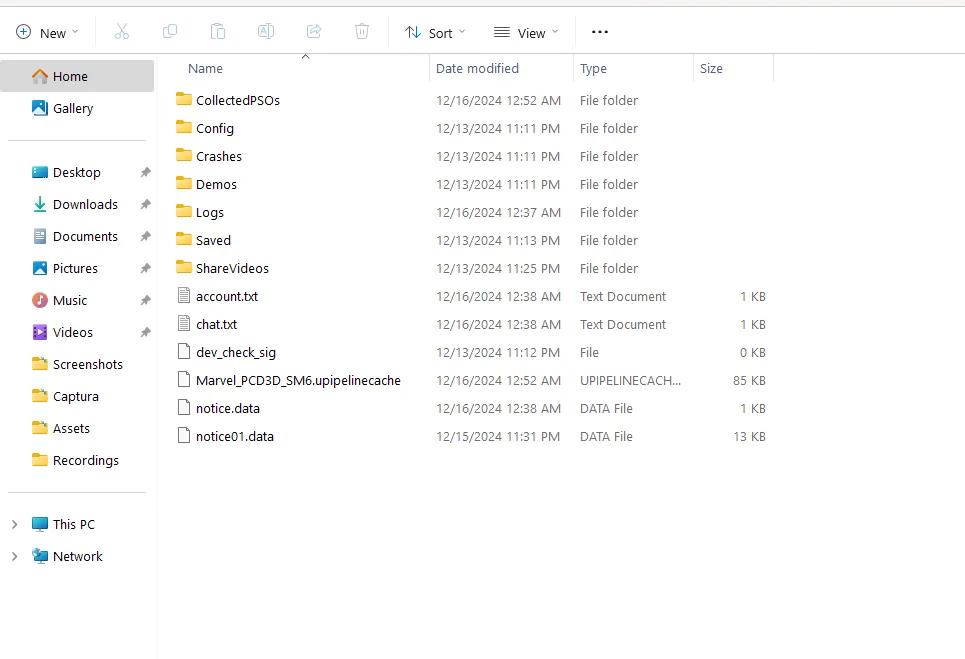965x659 pixels.
Task: Unpin Desktop using its pin icon
Action: (145, 172)
